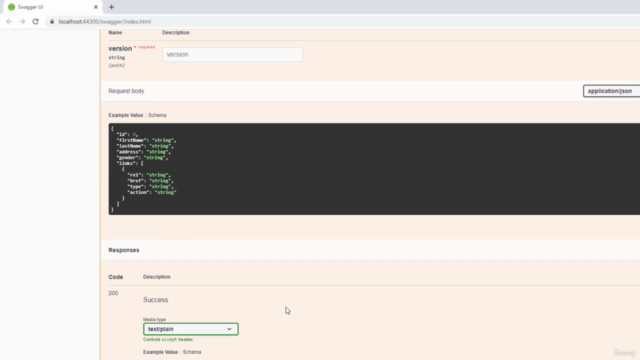Go forward using the browser forward arrow
Viewport: 640px width, 360px height.
[x=22, y=22]
